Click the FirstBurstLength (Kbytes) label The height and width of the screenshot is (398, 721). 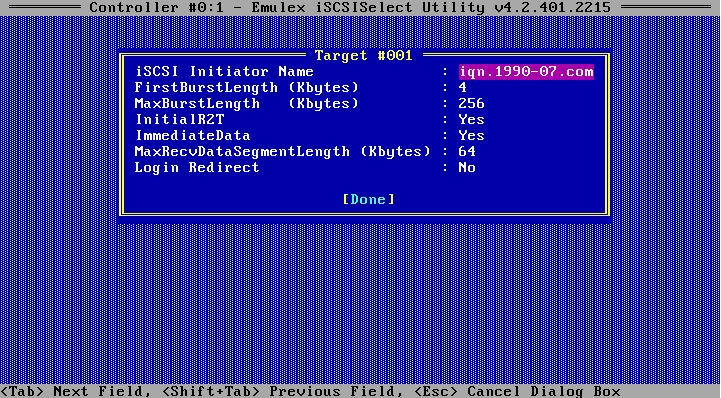(x=246, y=87)
